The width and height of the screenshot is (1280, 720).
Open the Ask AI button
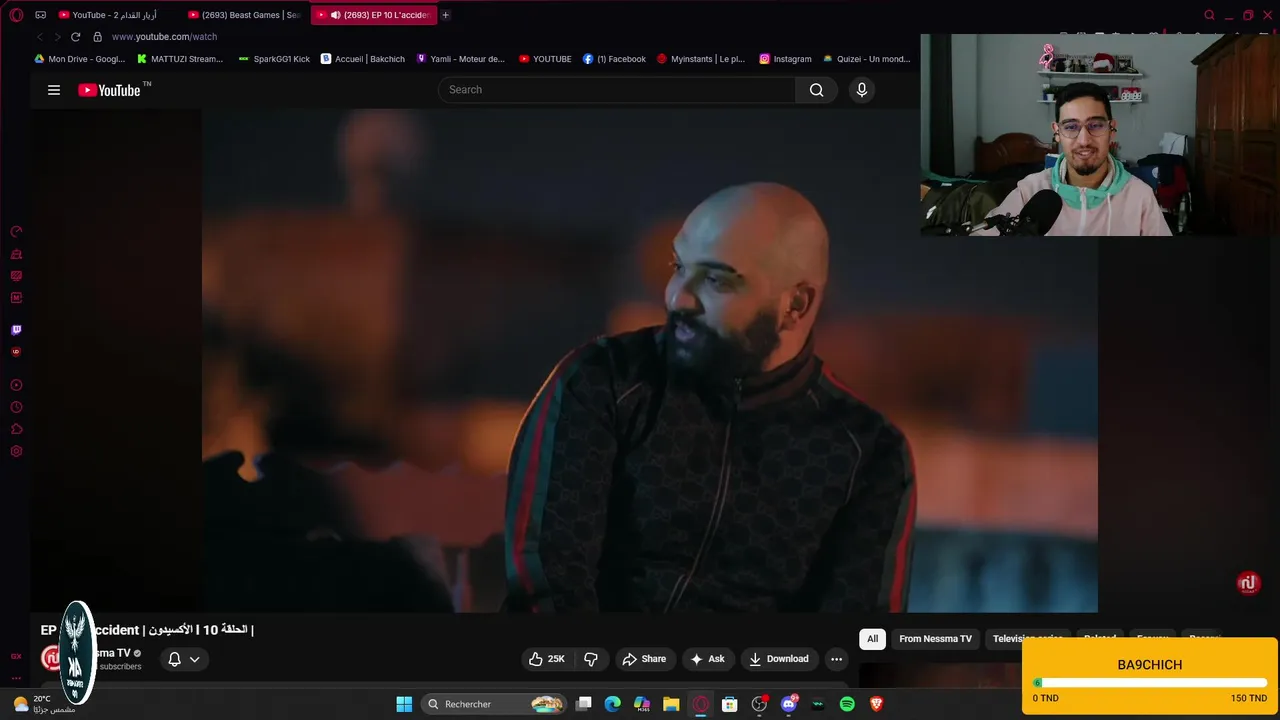point(707,659)
